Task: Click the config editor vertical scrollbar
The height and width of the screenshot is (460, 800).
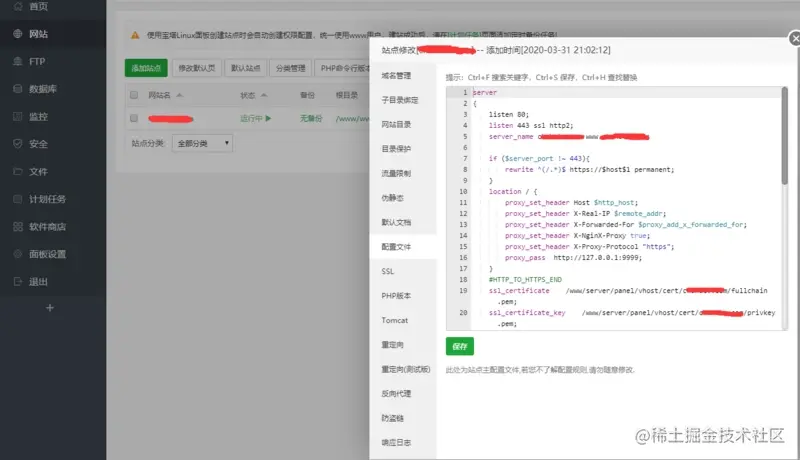Action: tap(785, 136)
